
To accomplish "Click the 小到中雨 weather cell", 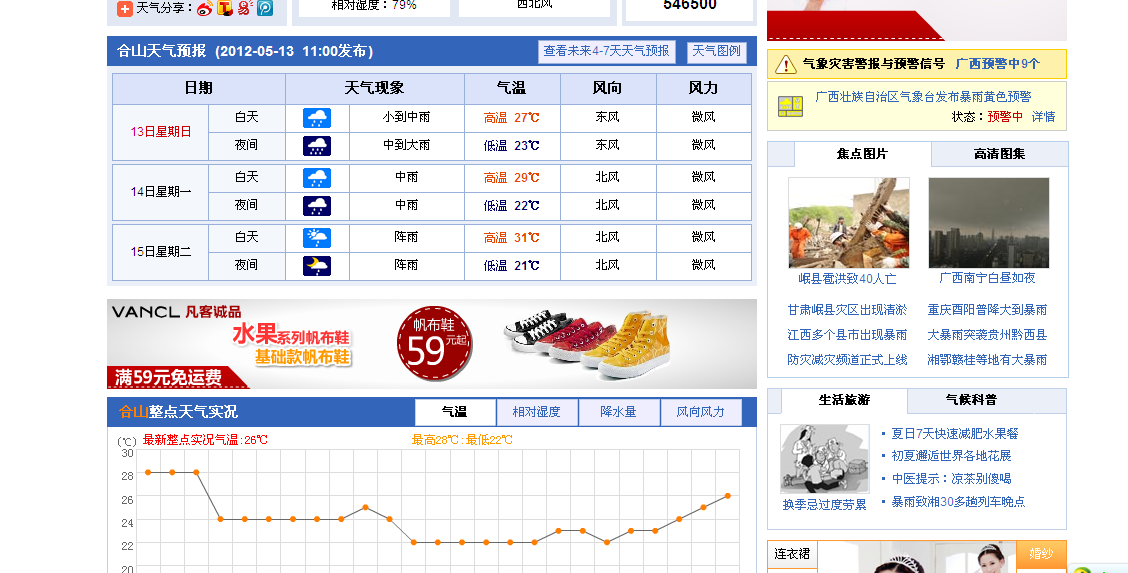I will click(x=406, y=118).
